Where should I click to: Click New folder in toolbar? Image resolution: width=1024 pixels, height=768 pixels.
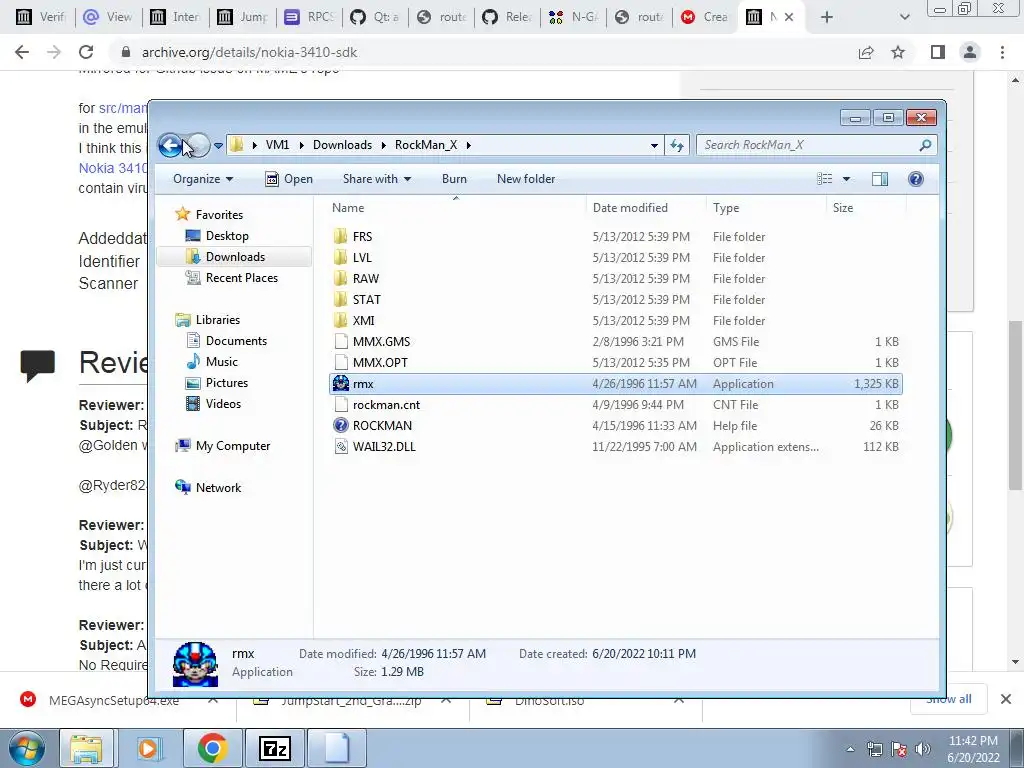pos(526,179)
